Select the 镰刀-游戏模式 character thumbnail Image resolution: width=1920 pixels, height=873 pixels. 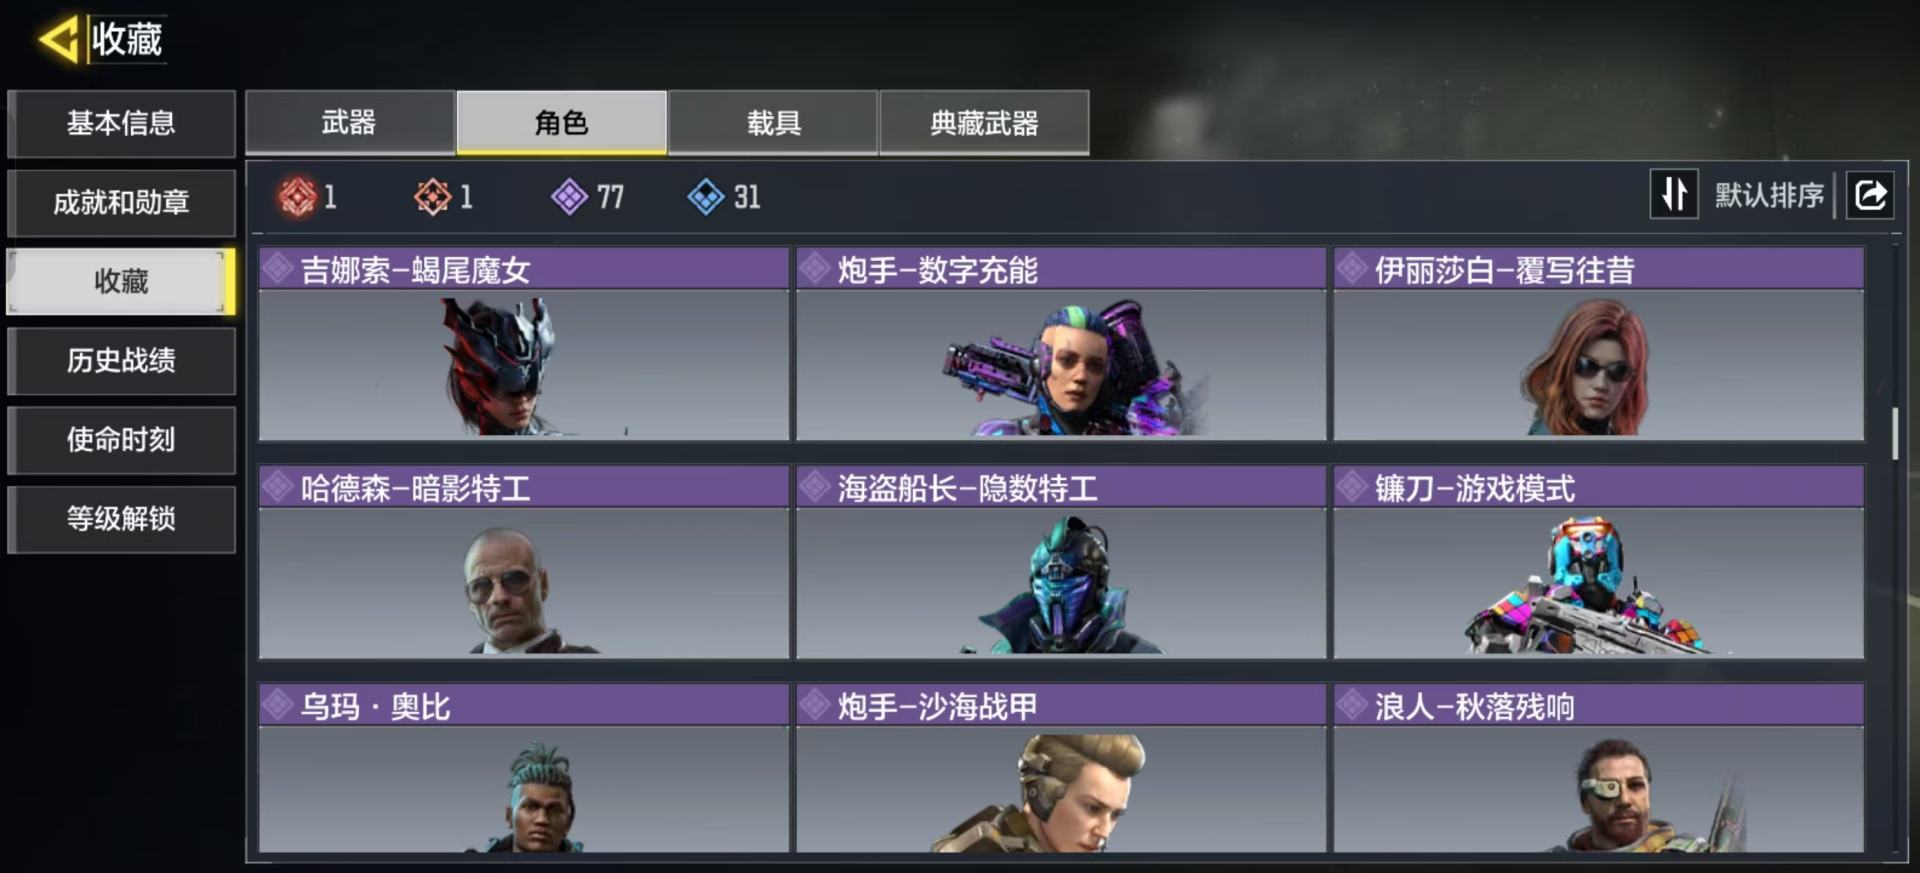1598,582
